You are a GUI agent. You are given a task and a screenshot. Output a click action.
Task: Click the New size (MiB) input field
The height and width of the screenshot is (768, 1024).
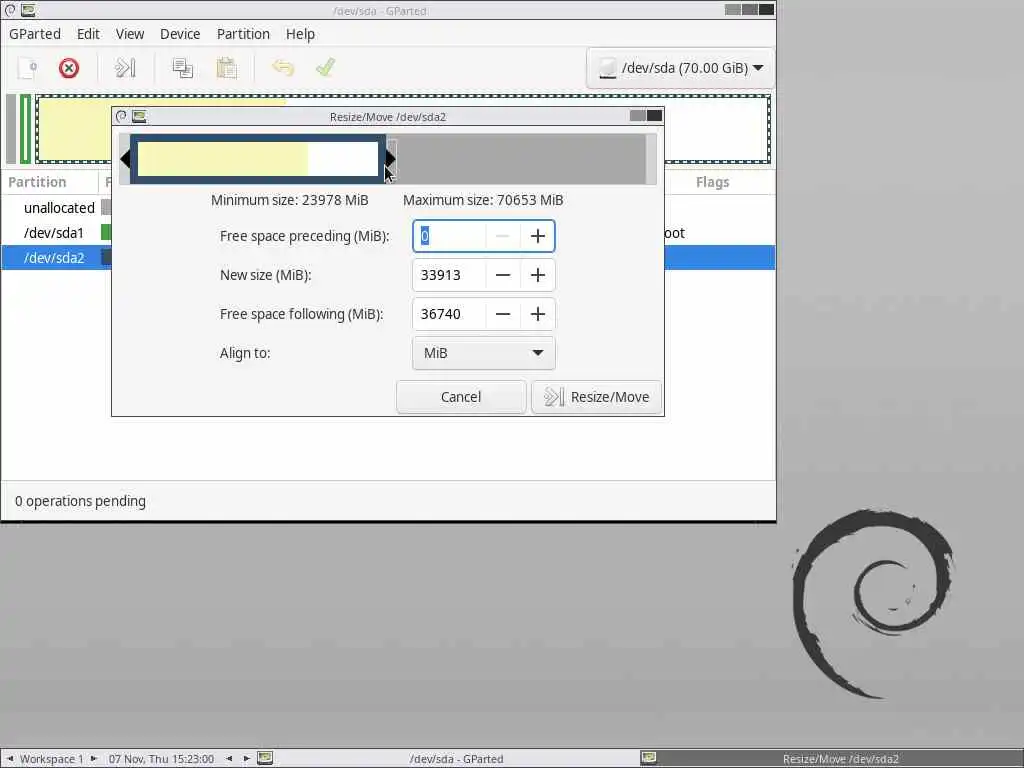[x=449, y=275]
